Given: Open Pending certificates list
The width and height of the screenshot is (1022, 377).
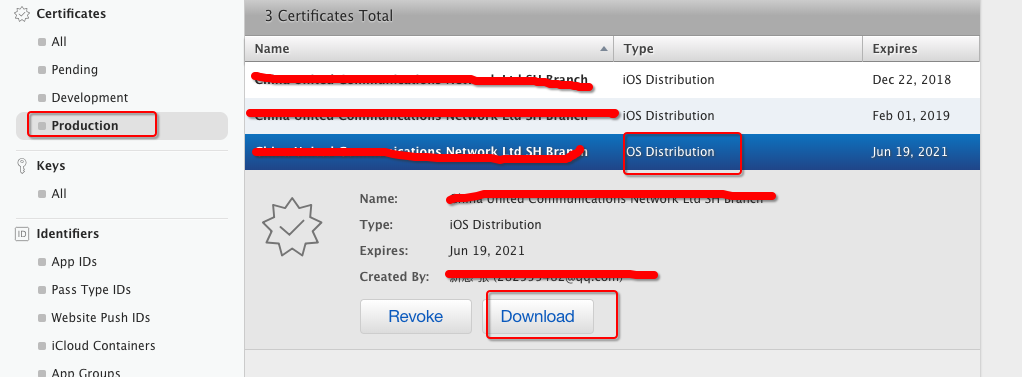Looking at the screenshot, I should pyautogui.click(x=74, y=70).
